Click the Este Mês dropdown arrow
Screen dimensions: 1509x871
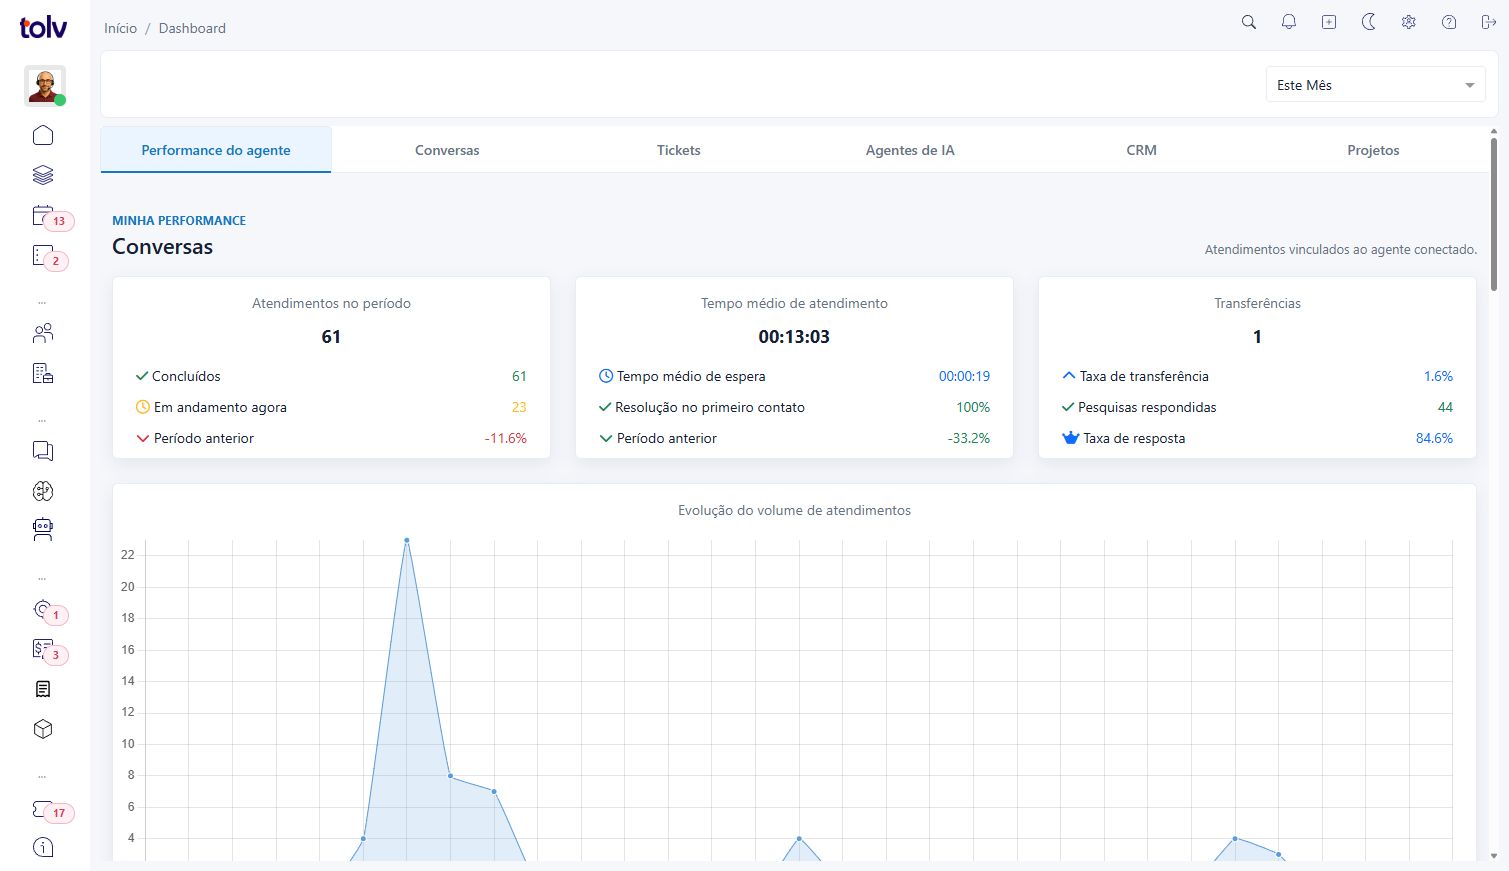[1470, 85]
